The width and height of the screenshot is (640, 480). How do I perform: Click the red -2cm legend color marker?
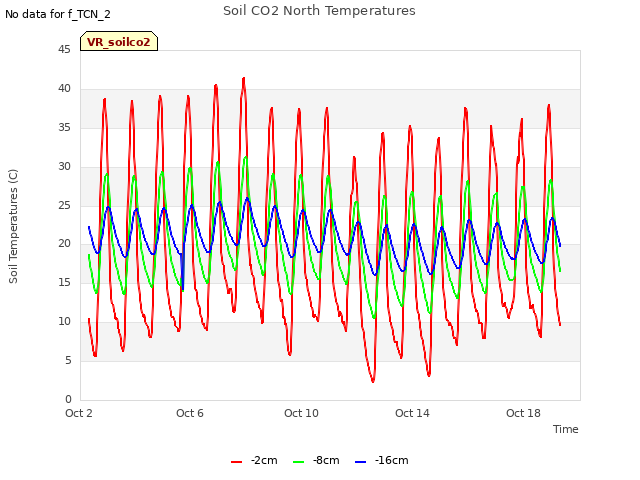click(x=236, y=462)
